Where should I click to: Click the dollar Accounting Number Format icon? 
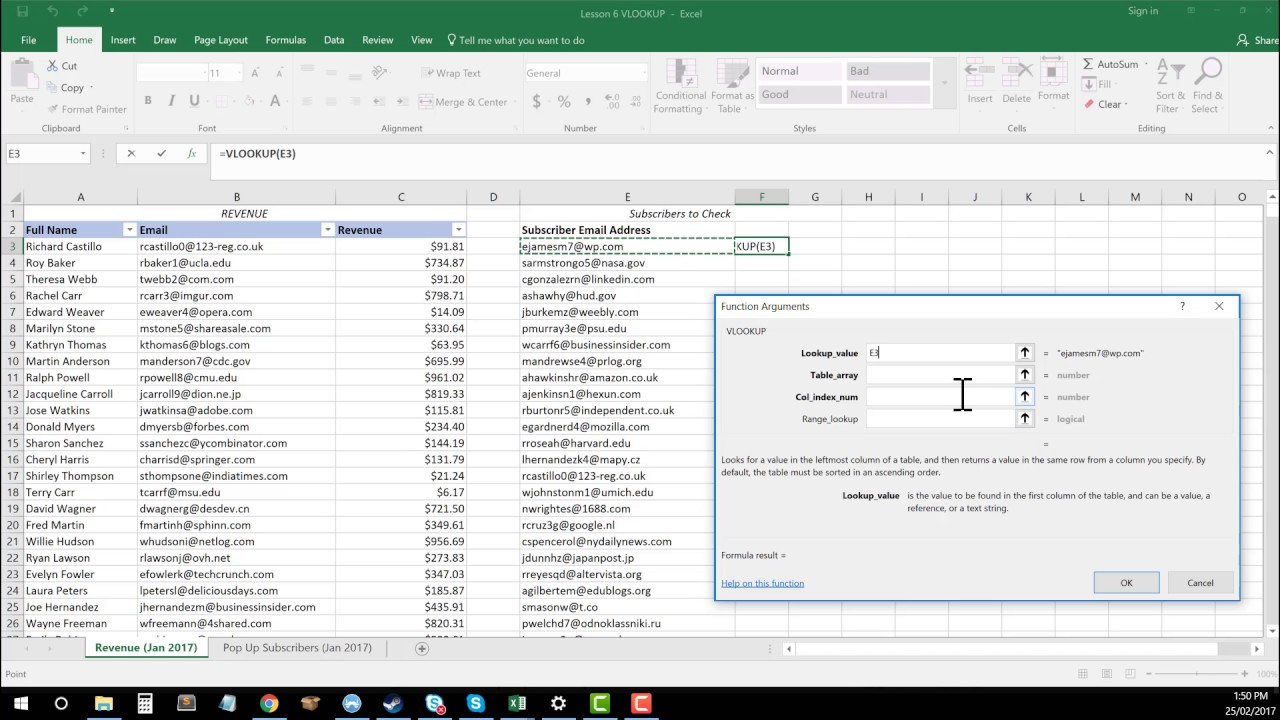[537, 101]
